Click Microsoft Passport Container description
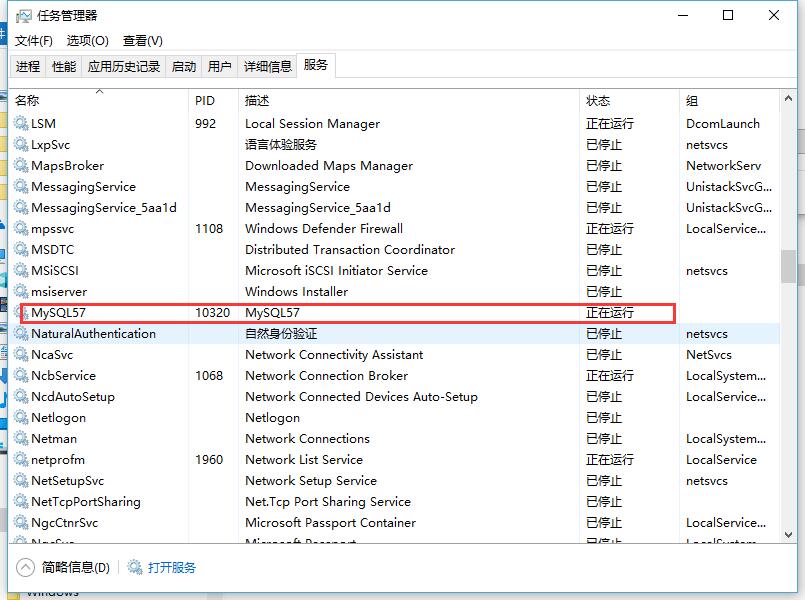This screenshot has width=805, height=600. (x=331, y=522)
